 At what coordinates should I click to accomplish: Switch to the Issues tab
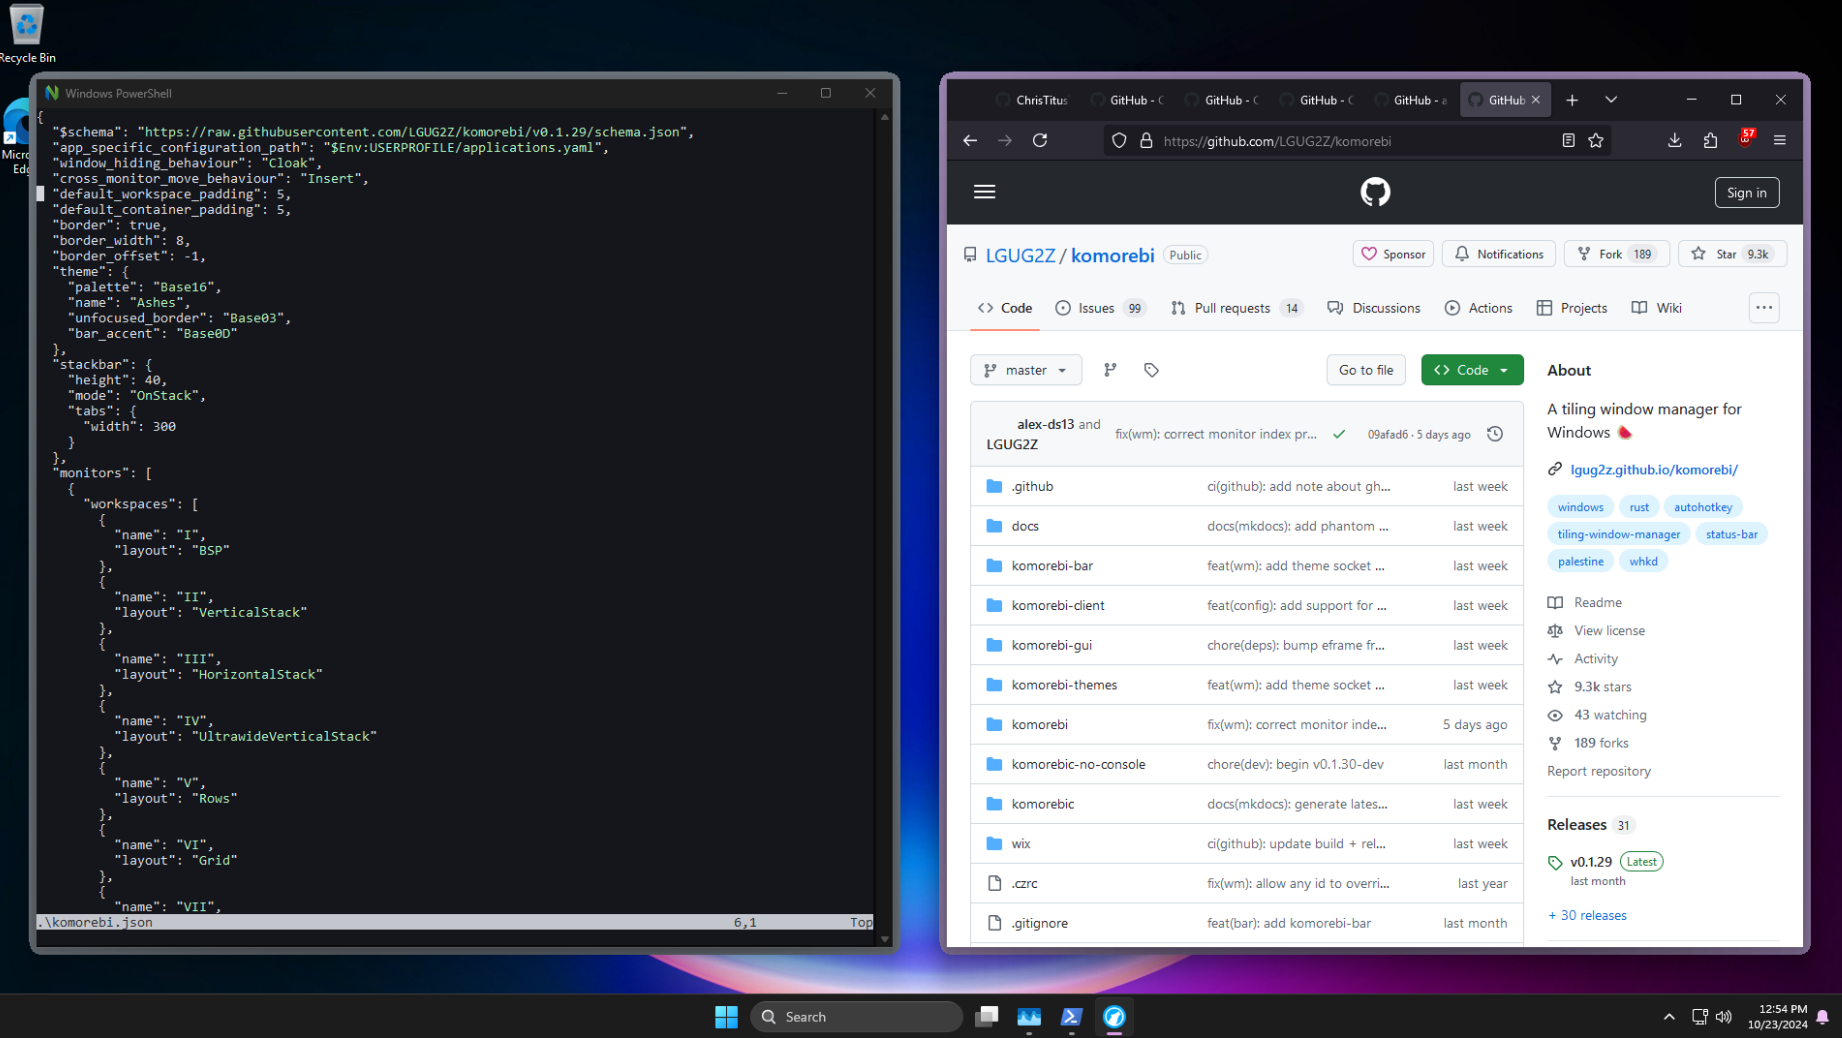[1095, 308]
